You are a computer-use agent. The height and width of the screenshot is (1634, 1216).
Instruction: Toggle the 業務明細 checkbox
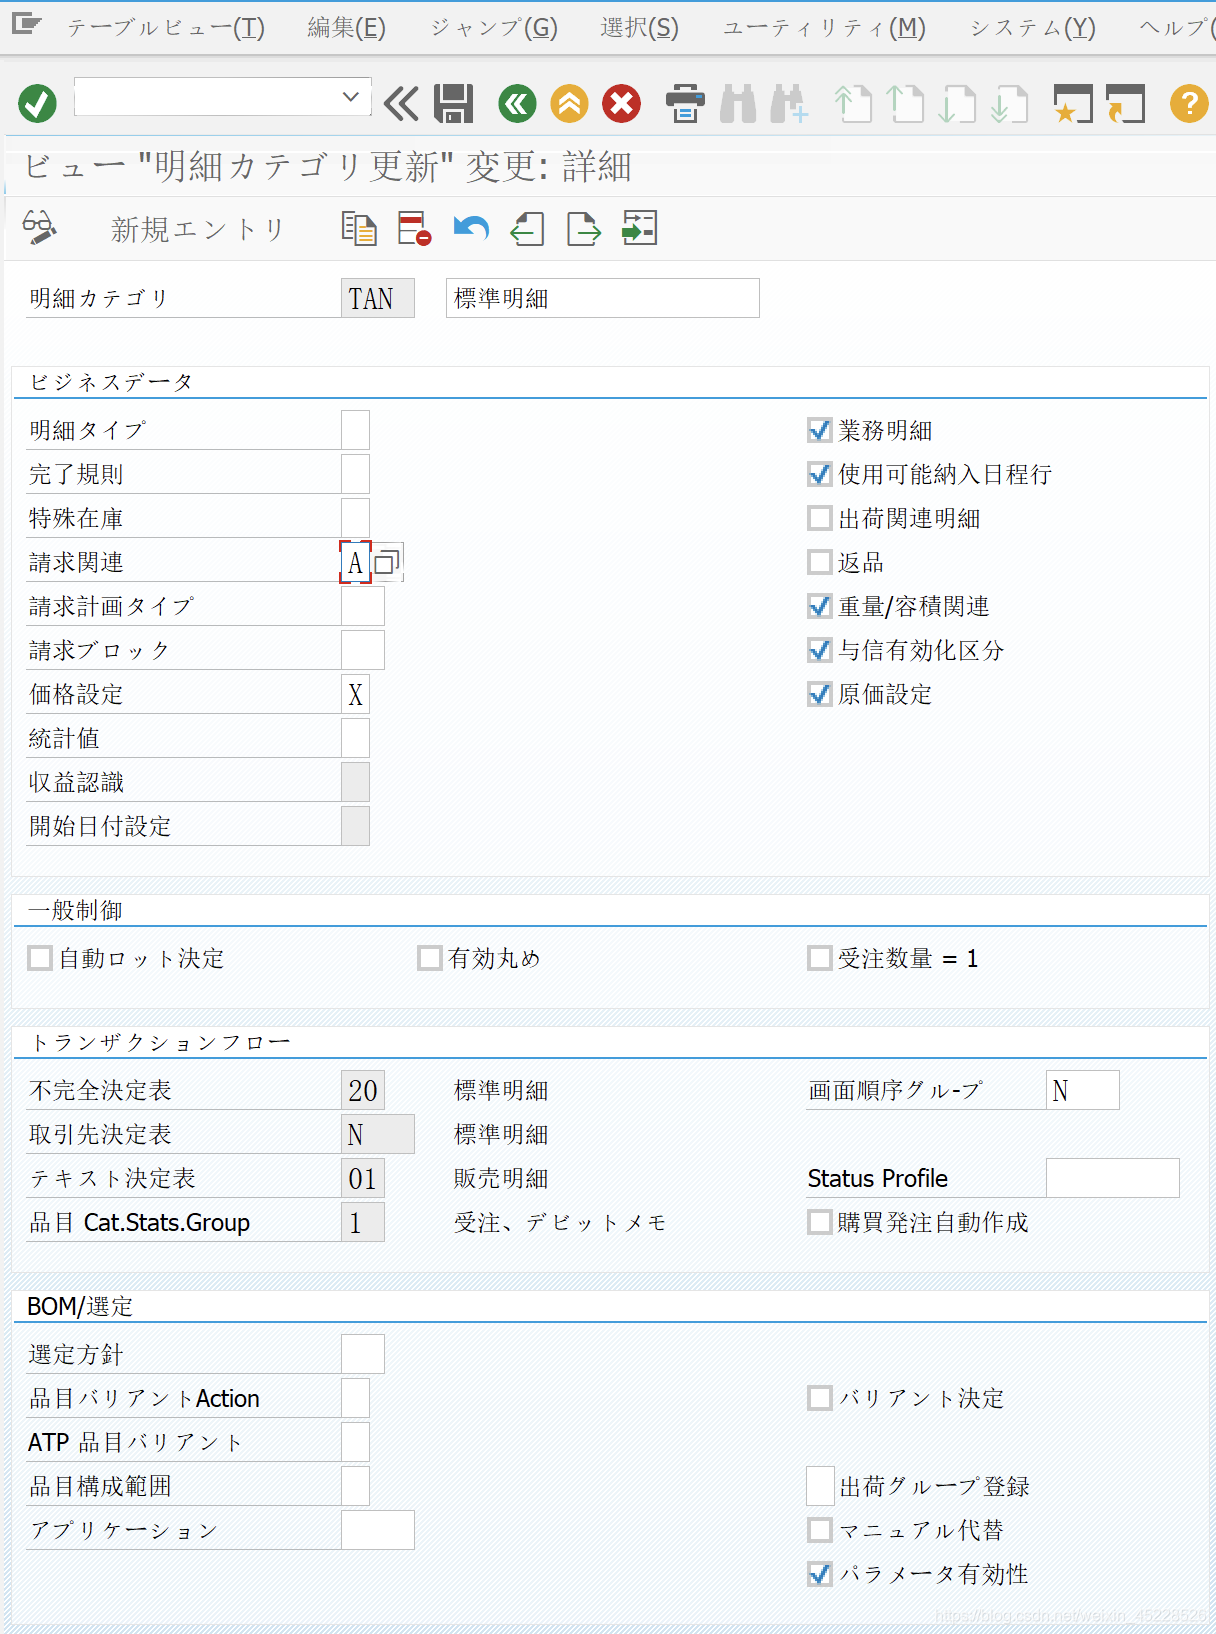[x=819, y=430]
